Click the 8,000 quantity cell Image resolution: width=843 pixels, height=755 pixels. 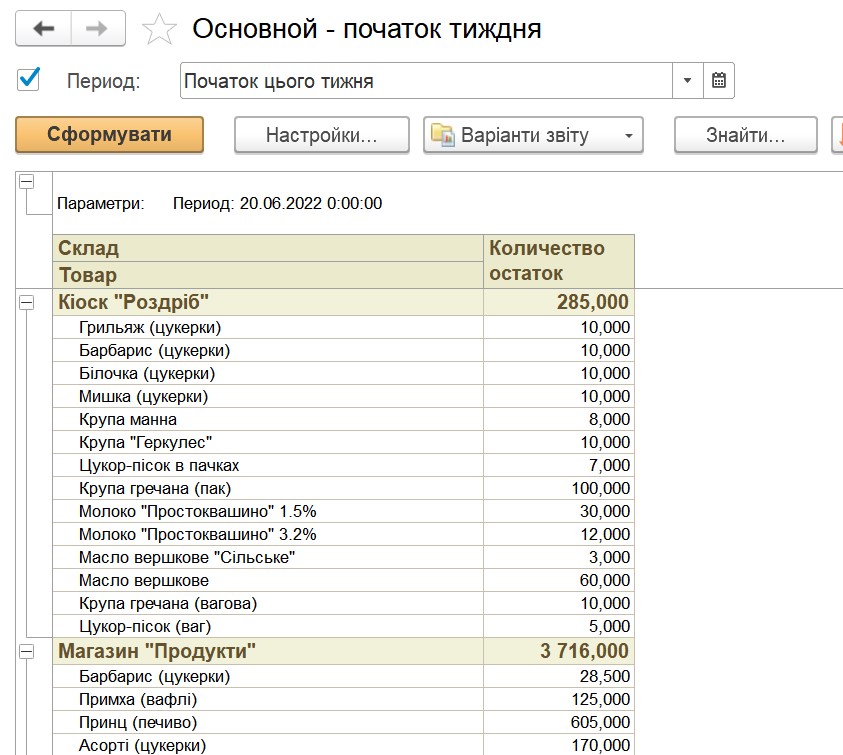click(x=559, y=419)
